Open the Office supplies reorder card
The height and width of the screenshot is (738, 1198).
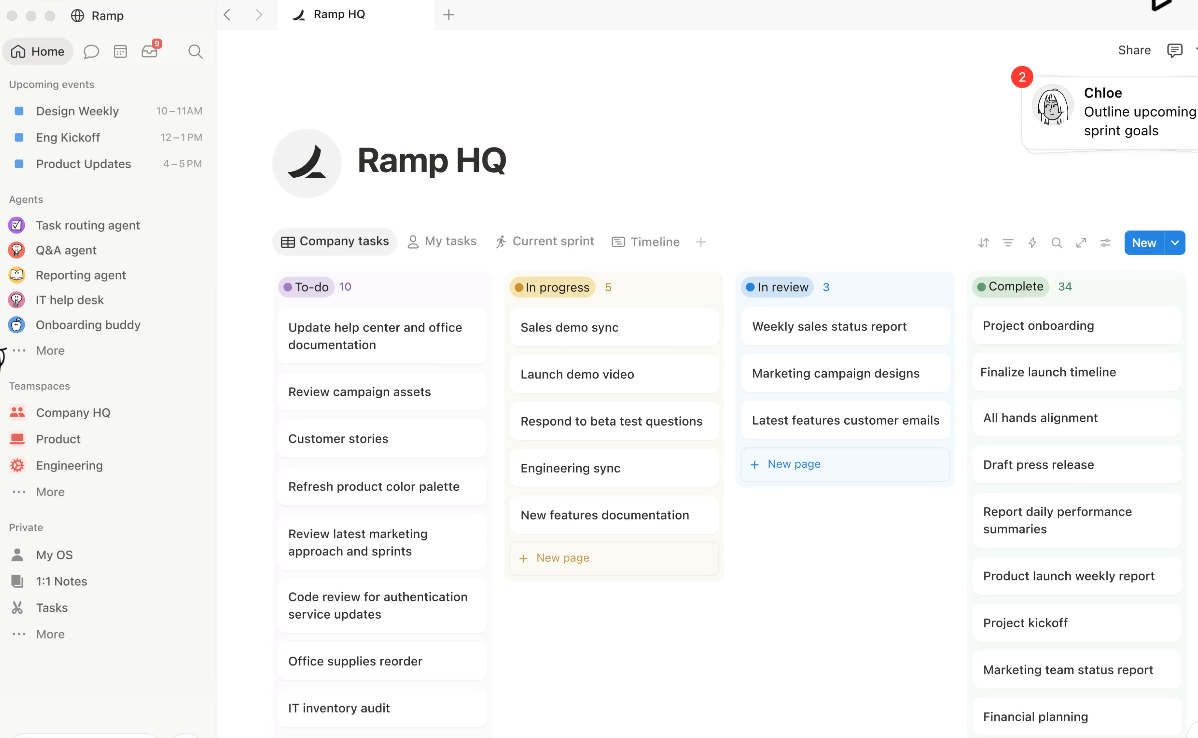pyautogui.click(x=382, y=662)
